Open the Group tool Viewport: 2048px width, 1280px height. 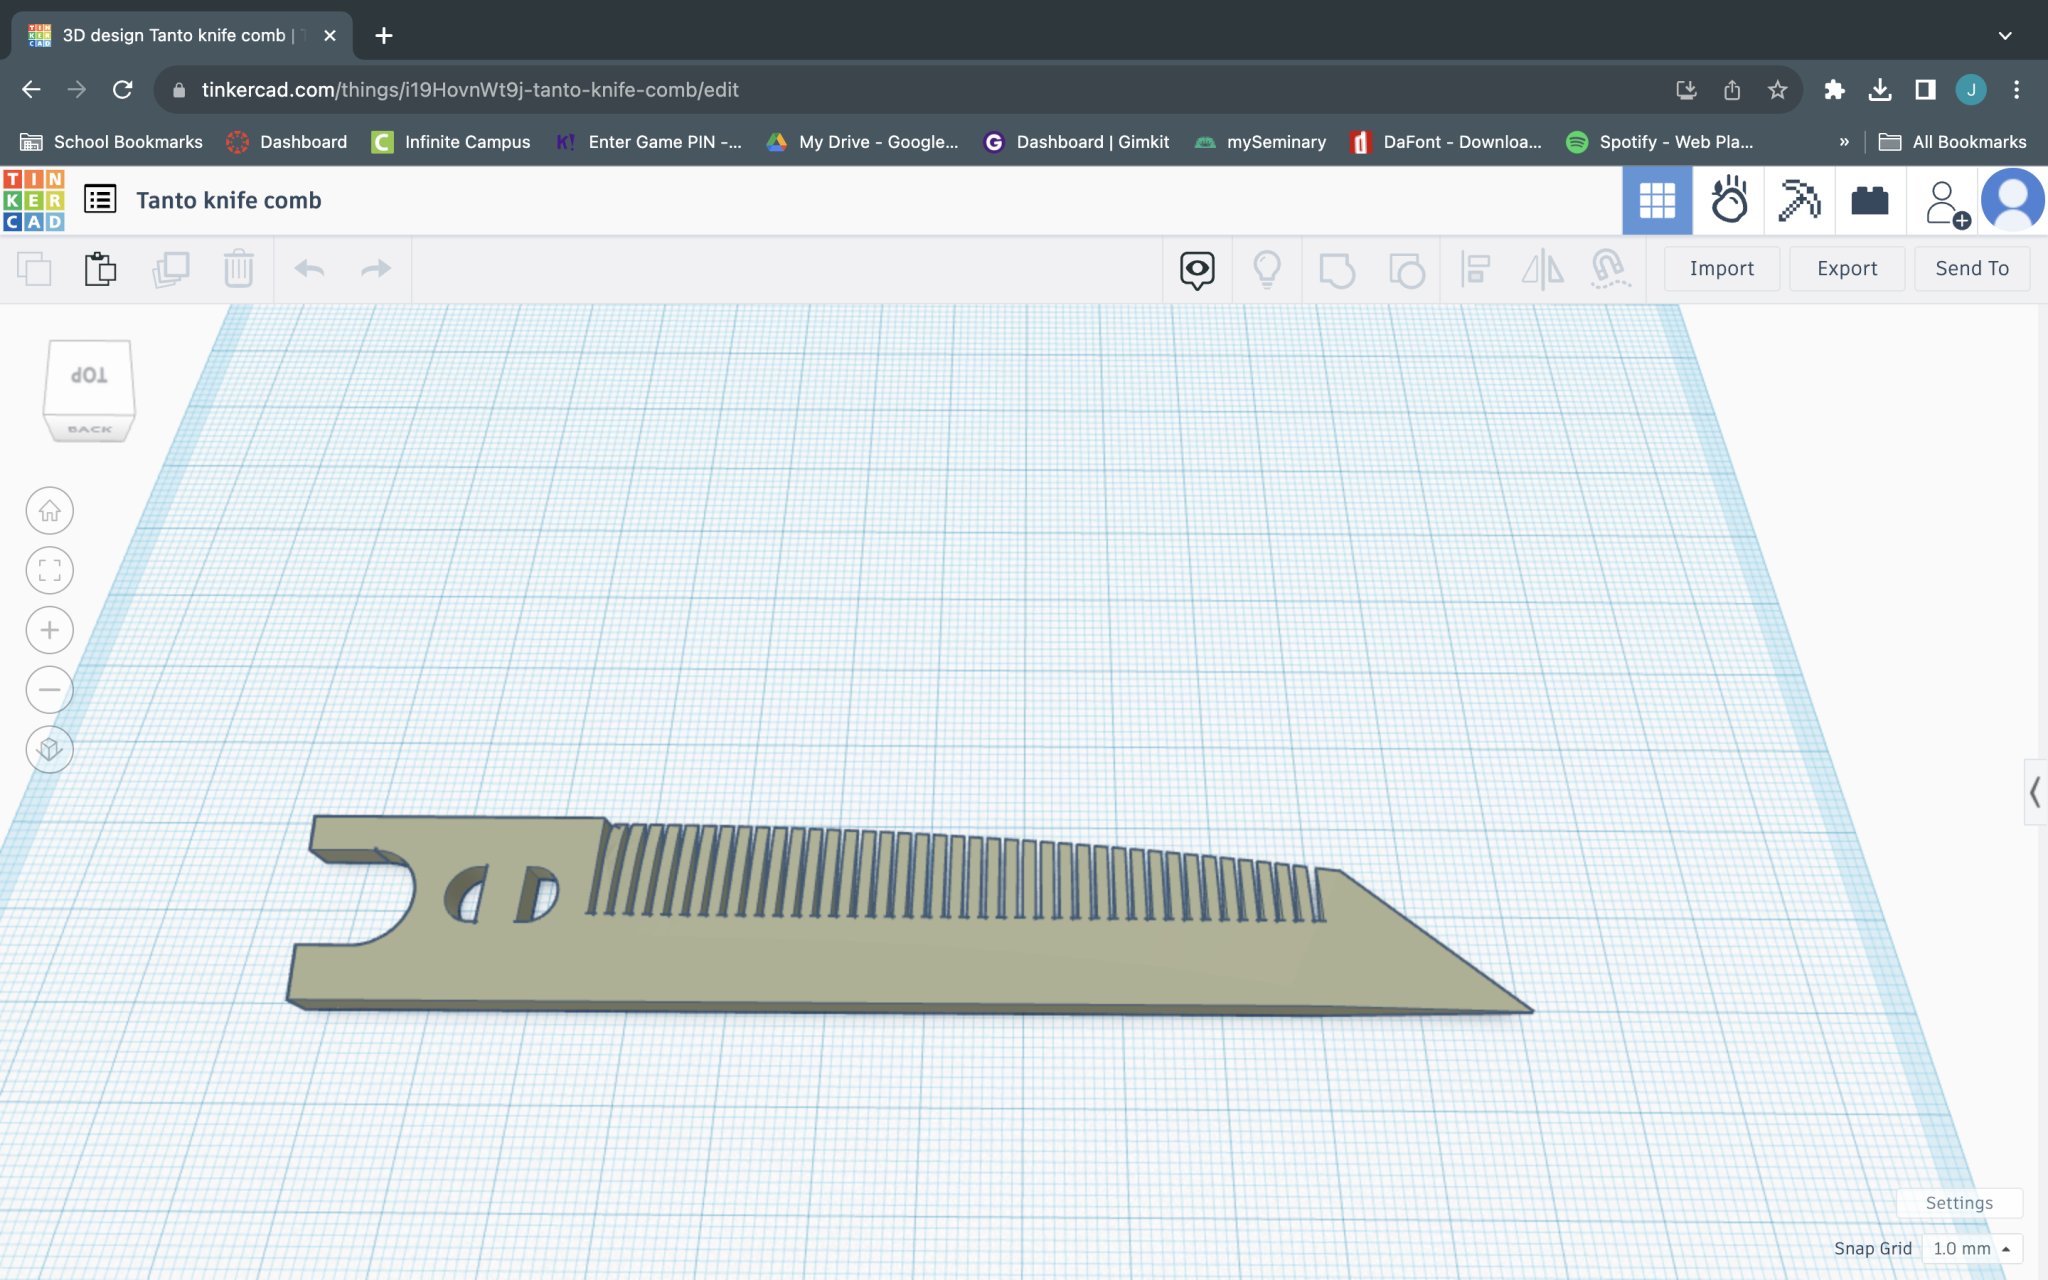1339,268
